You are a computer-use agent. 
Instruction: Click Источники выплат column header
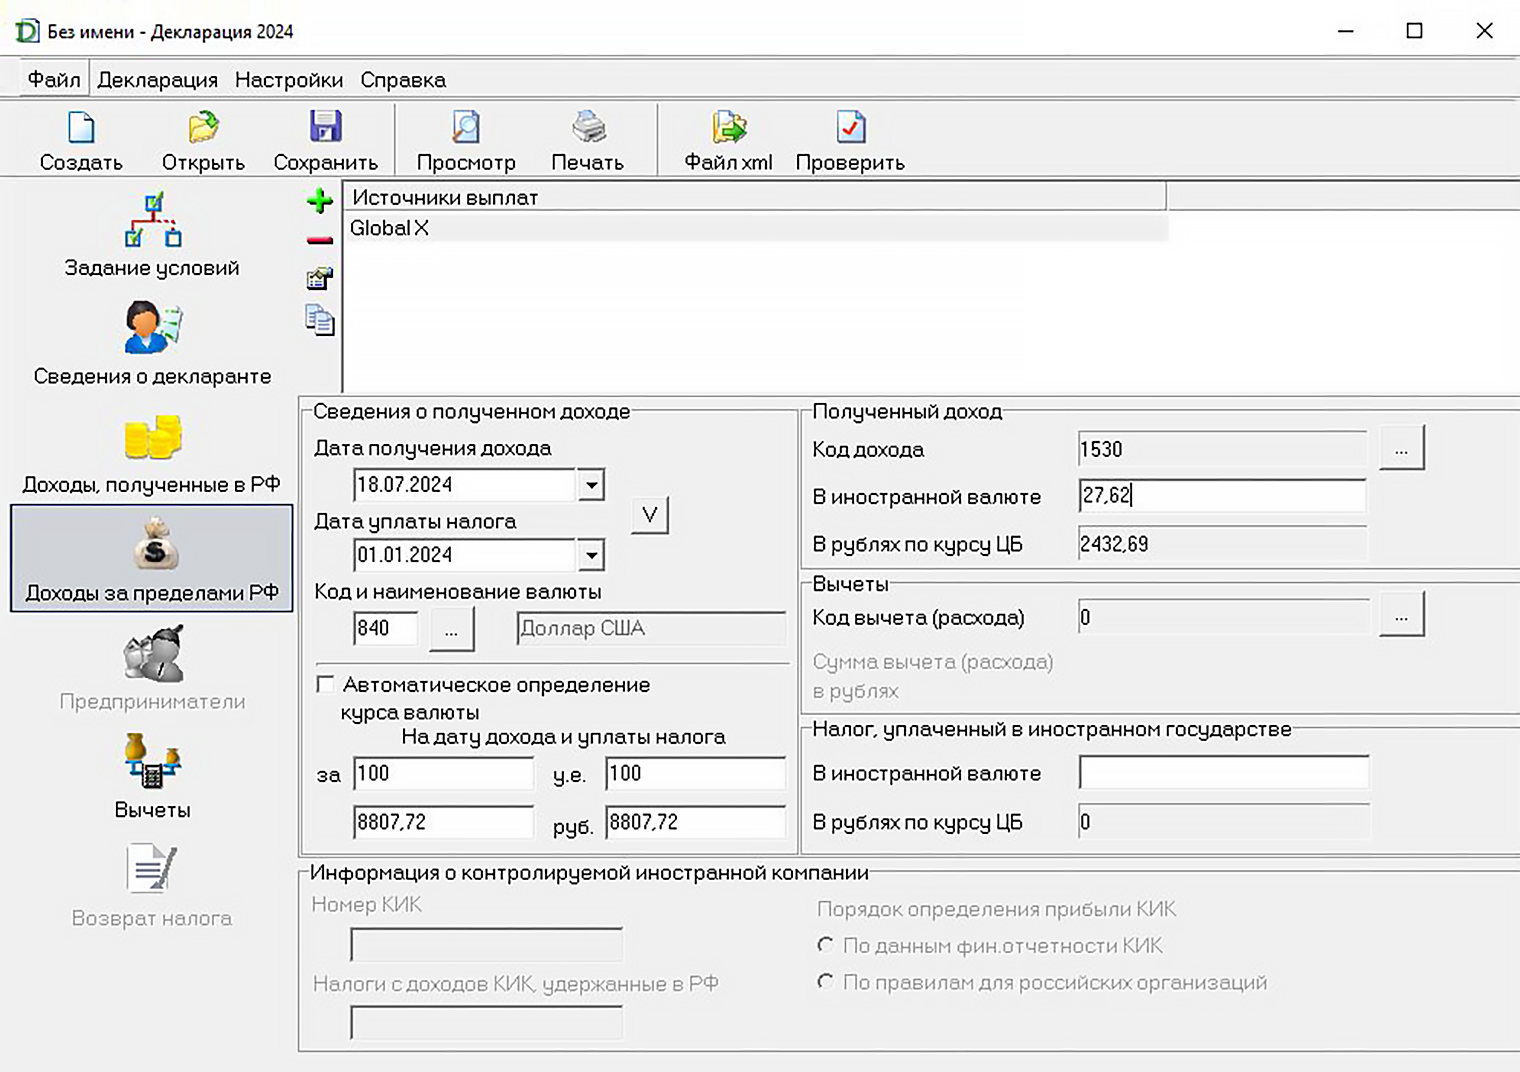(755, 197)
